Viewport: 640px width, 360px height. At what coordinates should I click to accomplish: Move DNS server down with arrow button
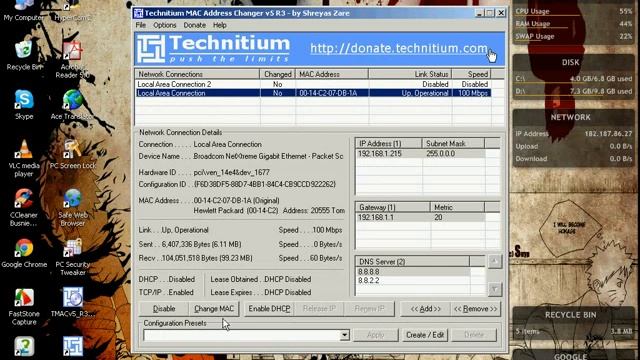(x=494, y=289)
